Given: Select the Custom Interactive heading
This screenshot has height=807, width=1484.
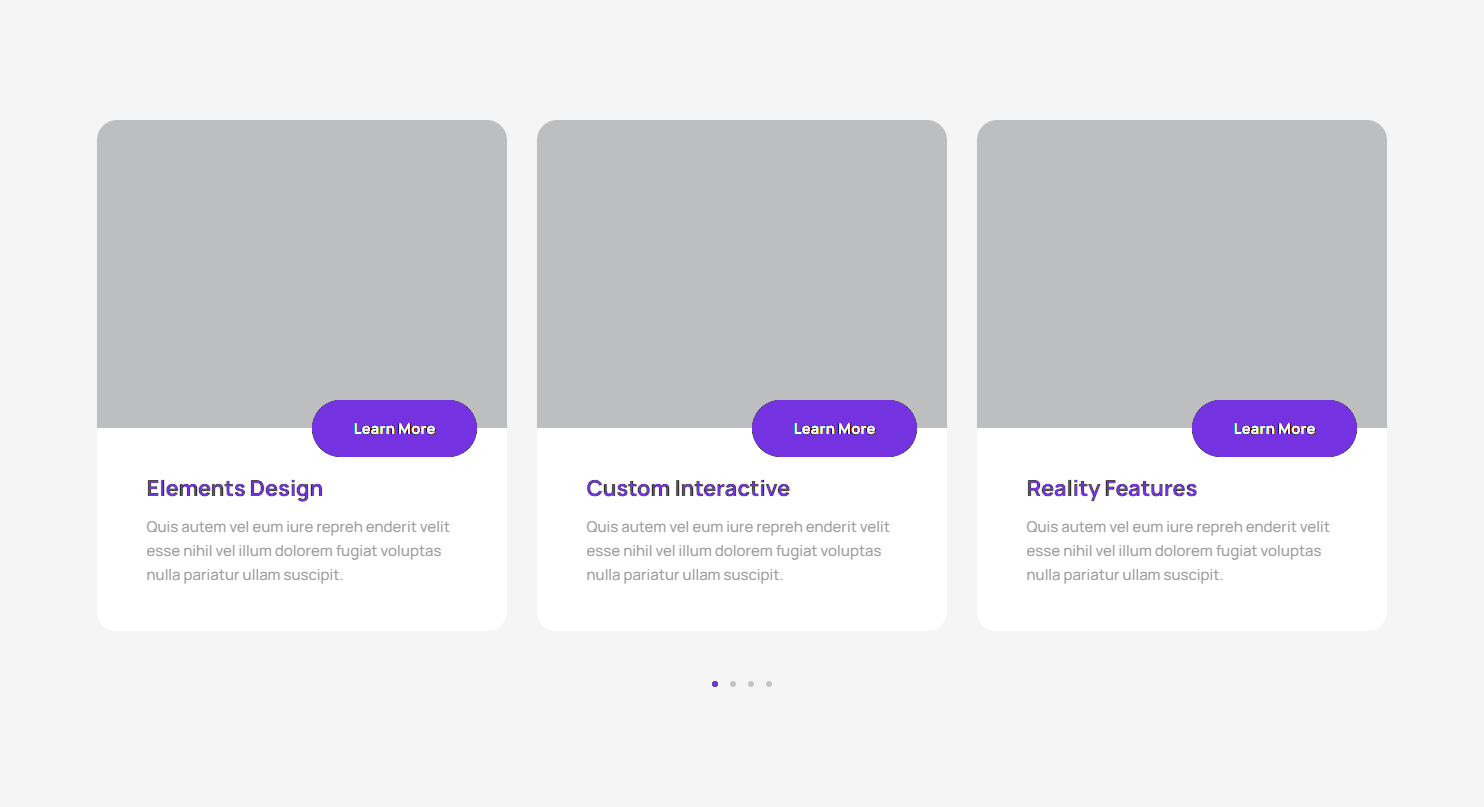Looking at the screenshot, I should point(687,488).
